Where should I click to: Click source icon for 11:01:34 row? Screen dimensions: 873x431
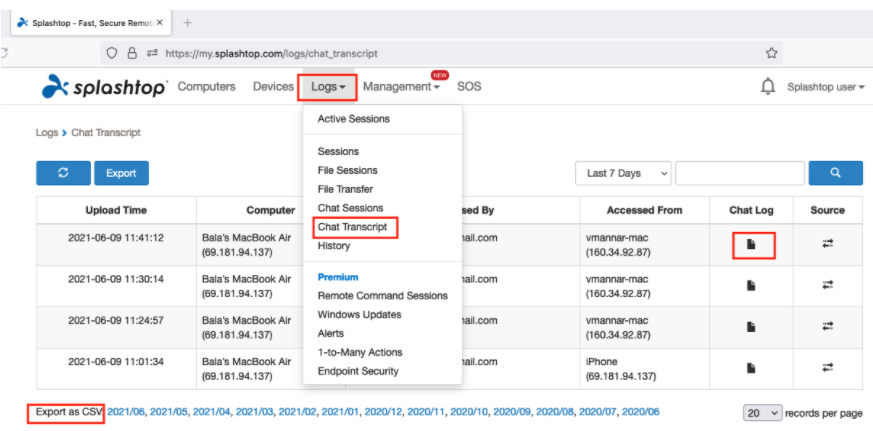click(827, 368)
